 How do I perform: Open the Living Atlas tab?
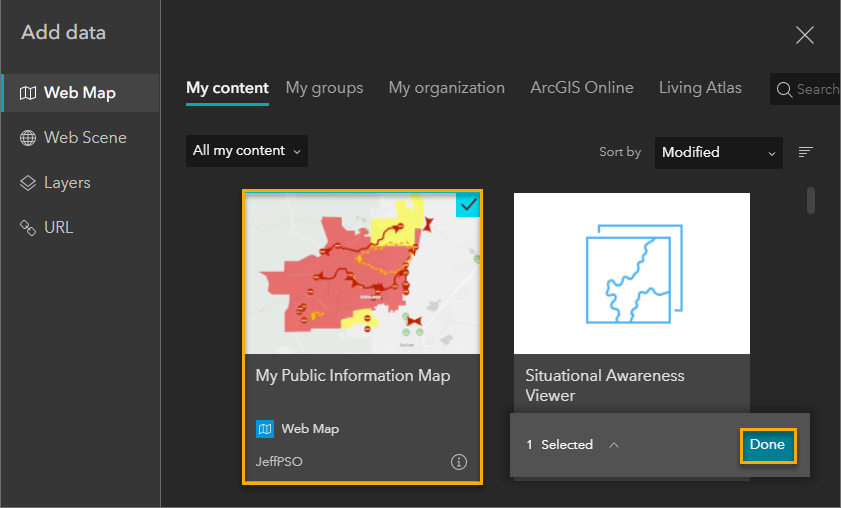pyautogui.click(x=700, y=88)
